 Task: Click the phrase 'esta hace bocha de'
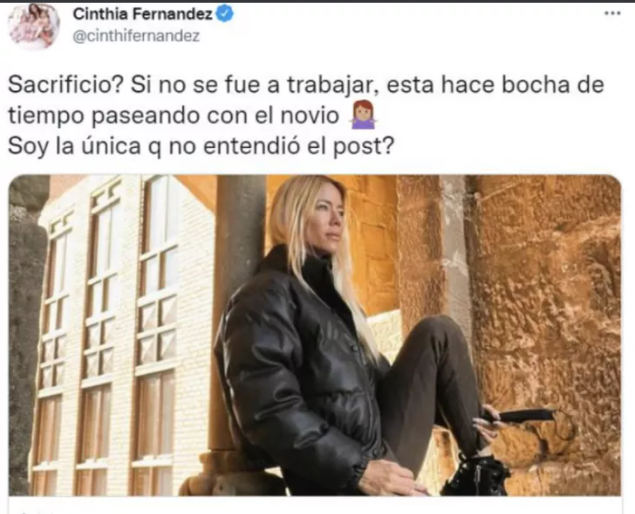pyautogui.click(x=495, y=85)
